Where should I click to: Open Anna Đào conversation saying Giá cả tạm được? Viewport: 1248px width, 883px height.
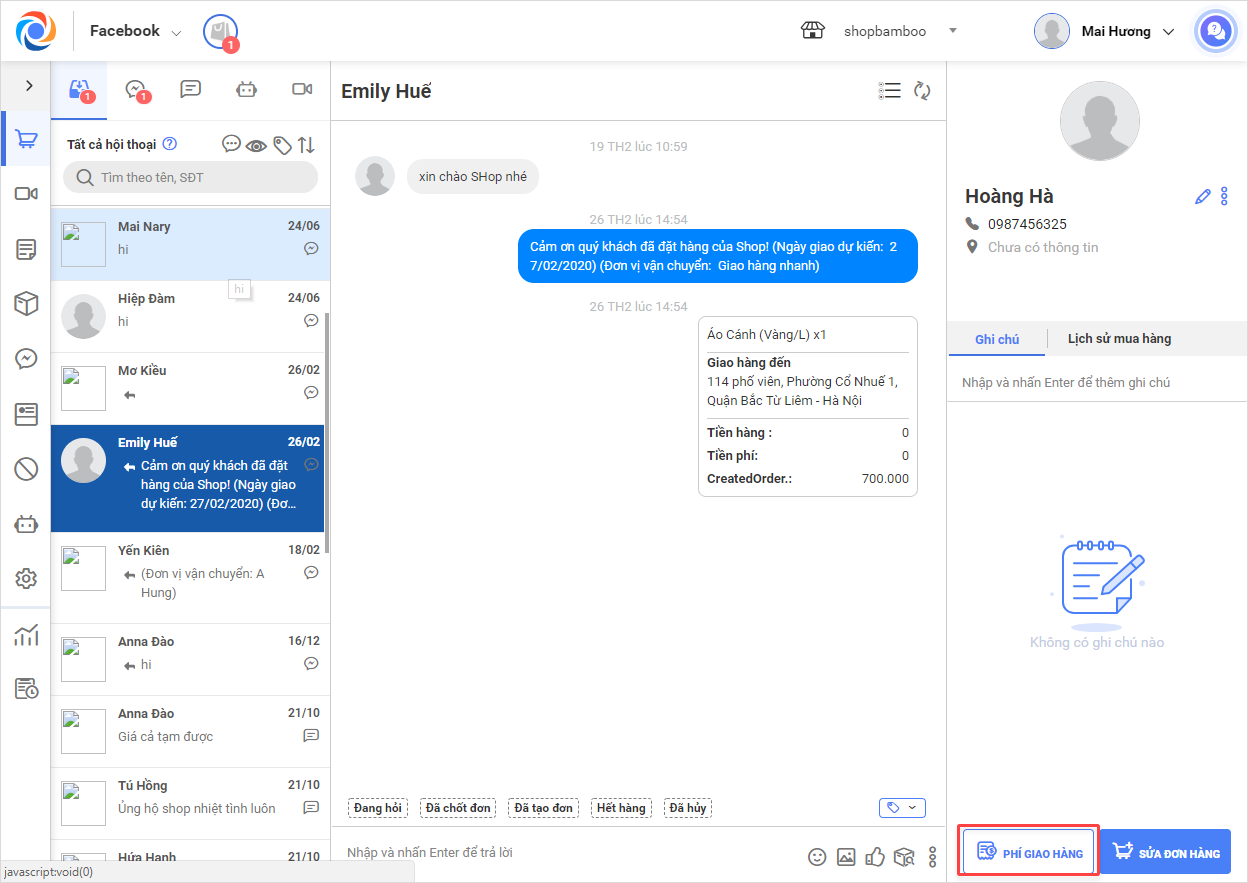[x=190, y=732]
